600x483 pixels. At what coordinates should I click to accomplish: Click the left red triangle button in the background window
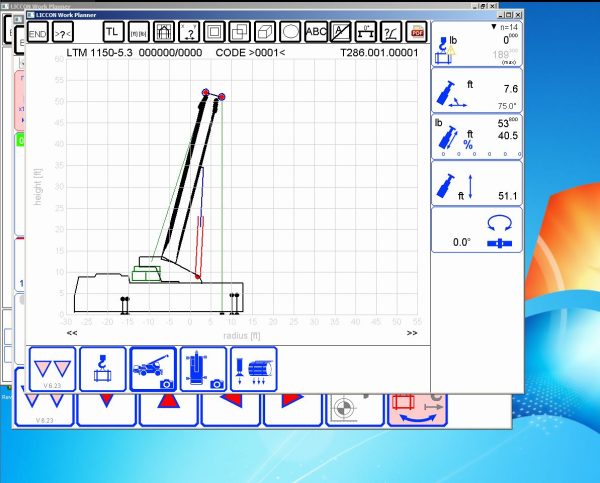tap(231, 410)
